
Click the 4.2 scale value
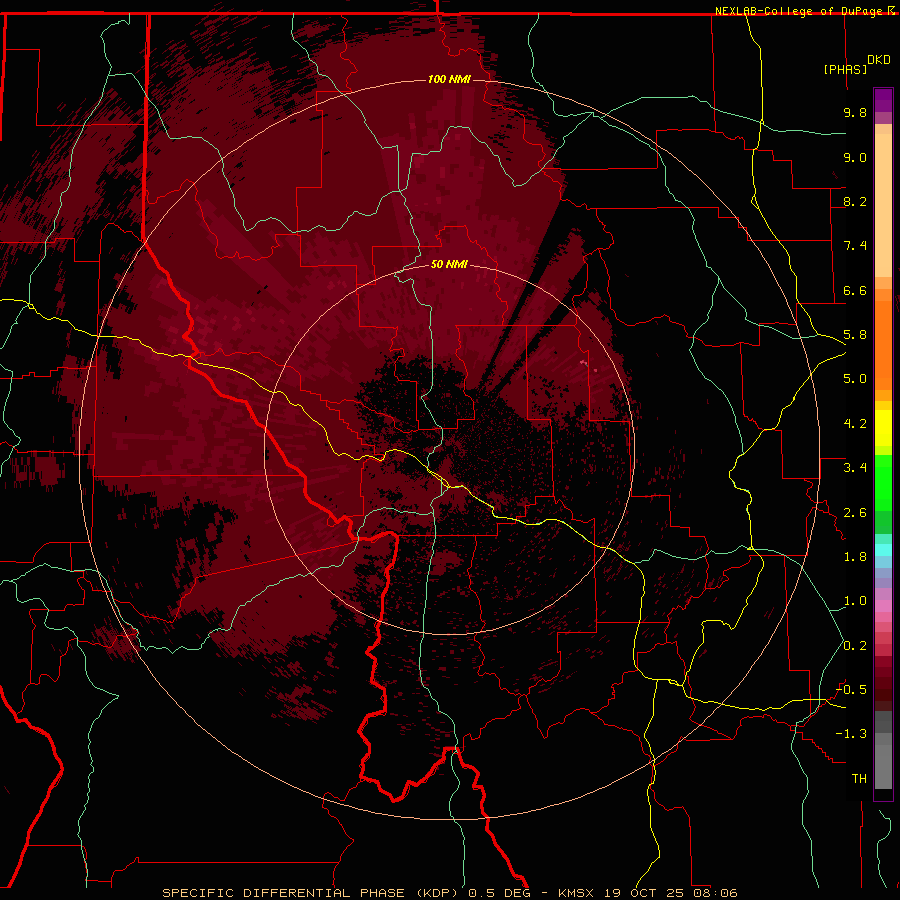(x=855, y=424)
